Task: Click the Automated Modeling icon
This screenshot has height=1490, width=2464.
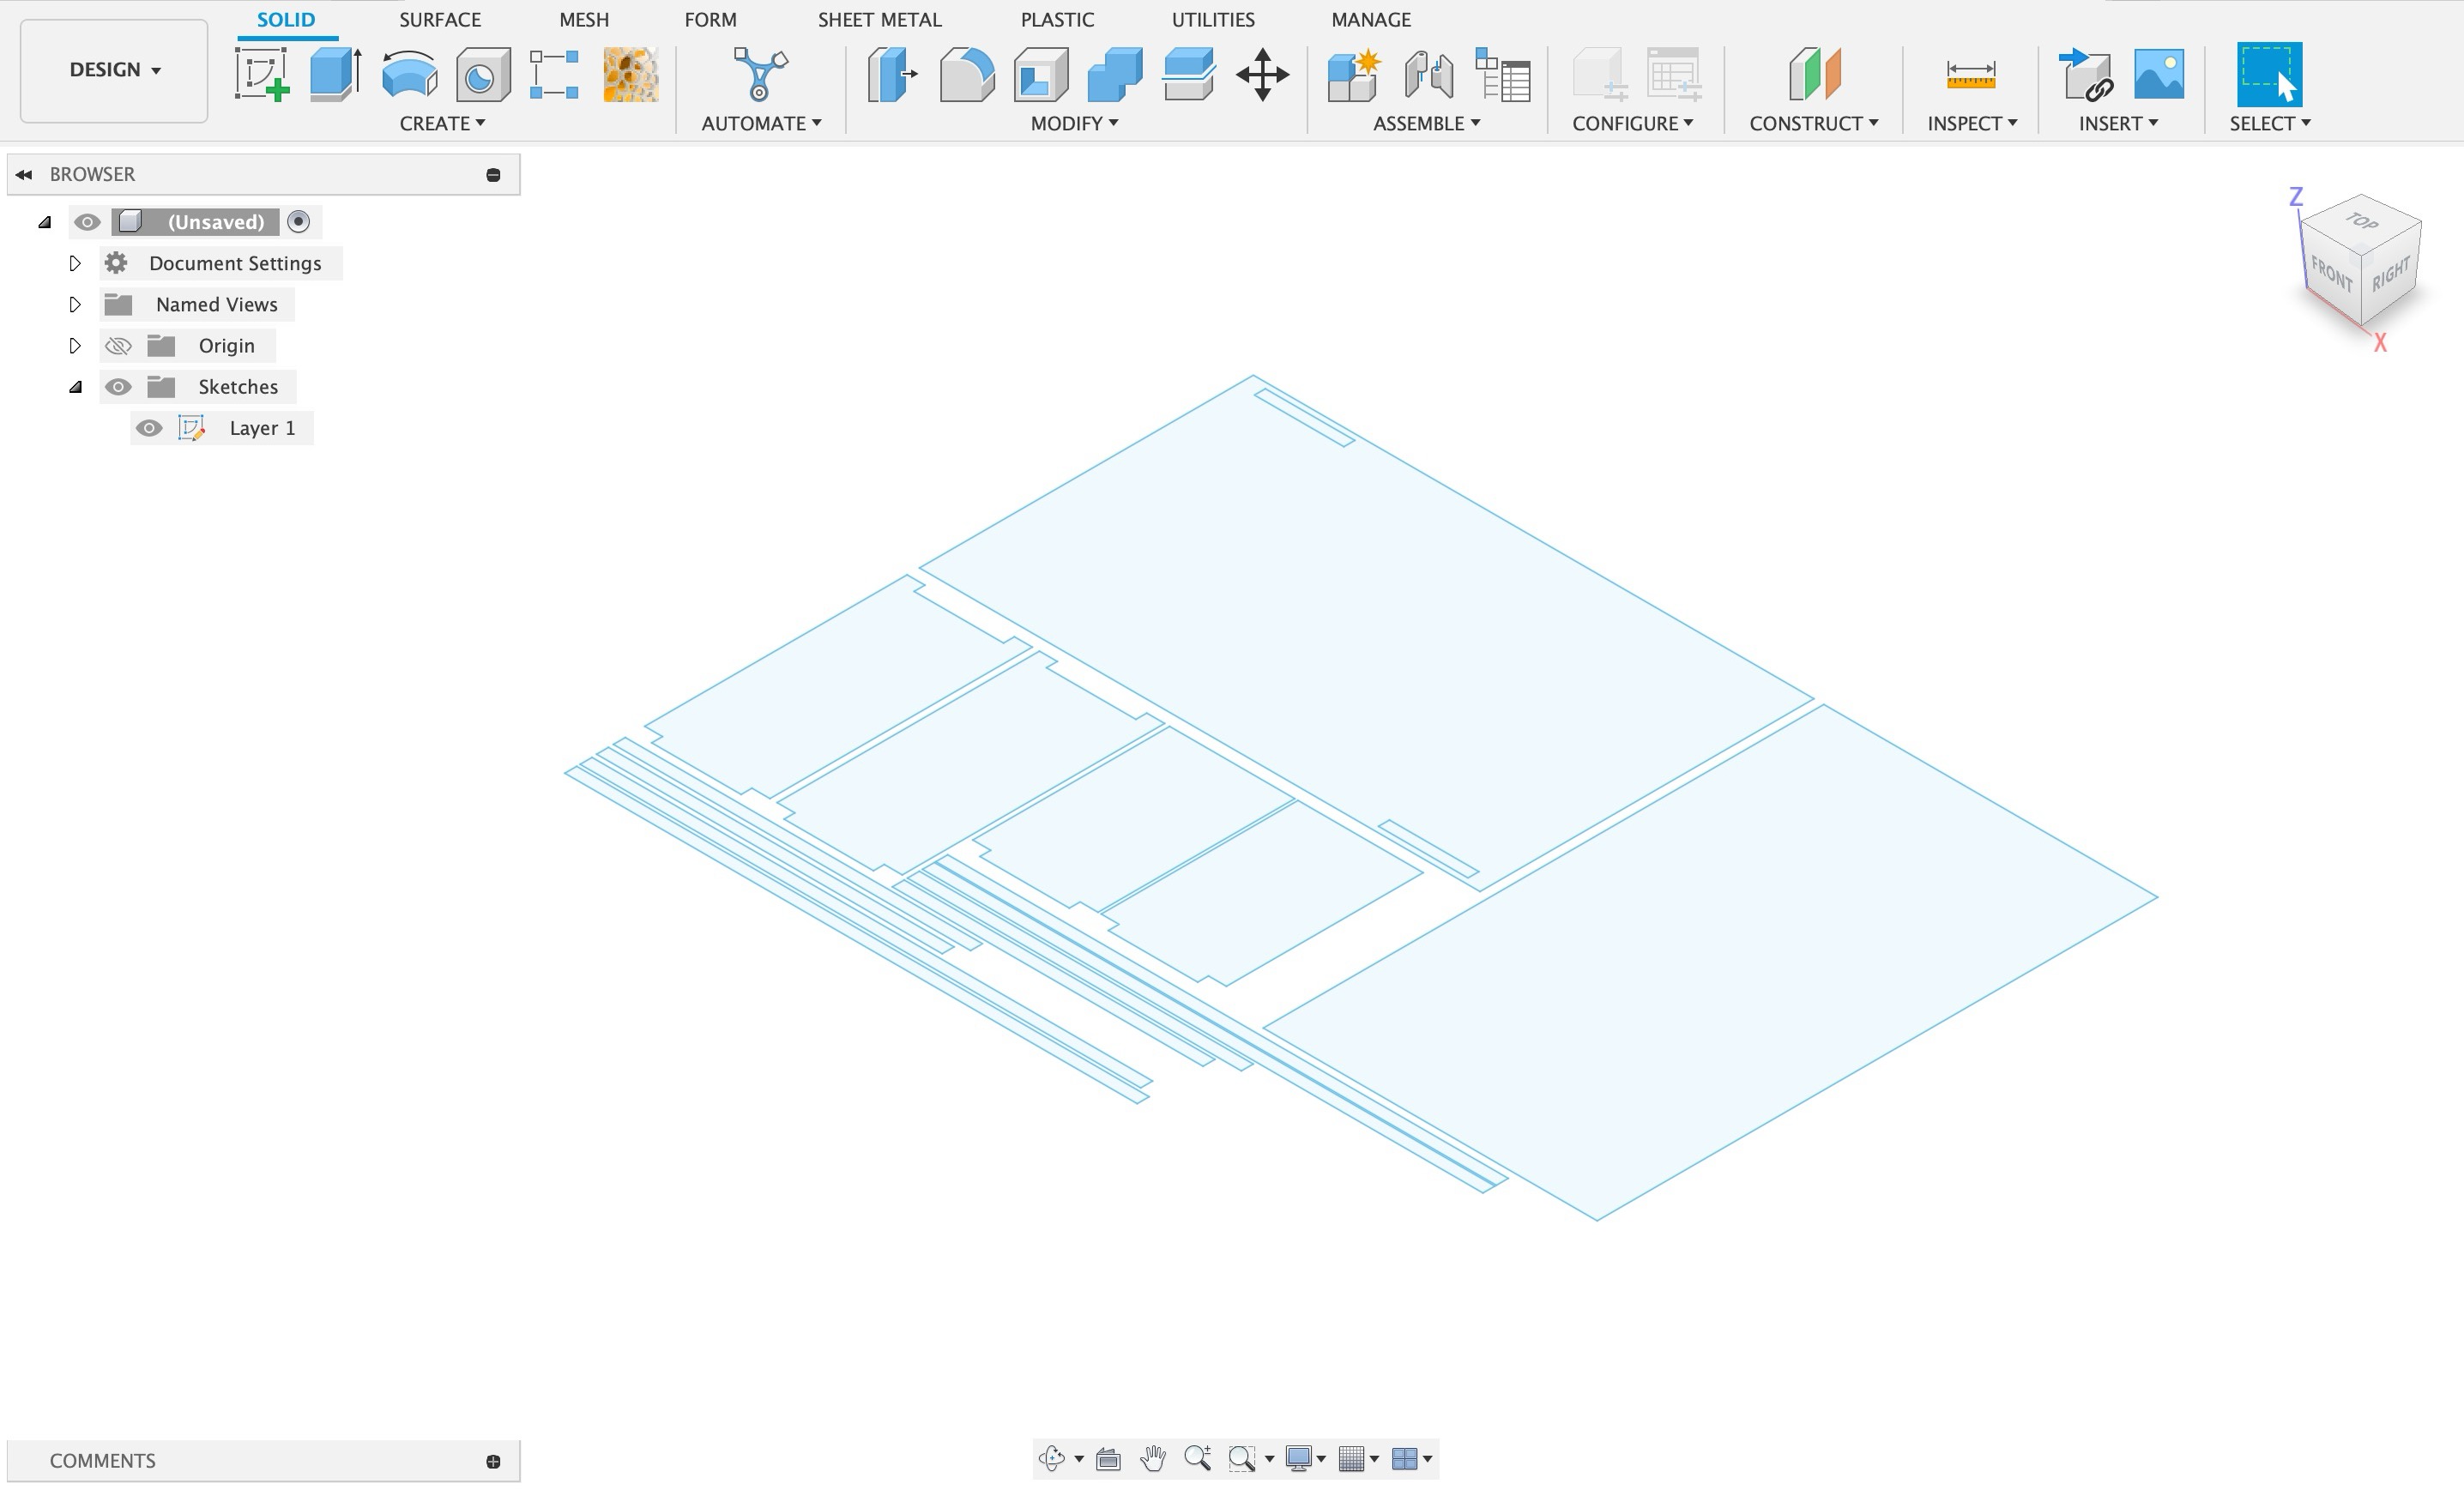Action: [760, 74]
